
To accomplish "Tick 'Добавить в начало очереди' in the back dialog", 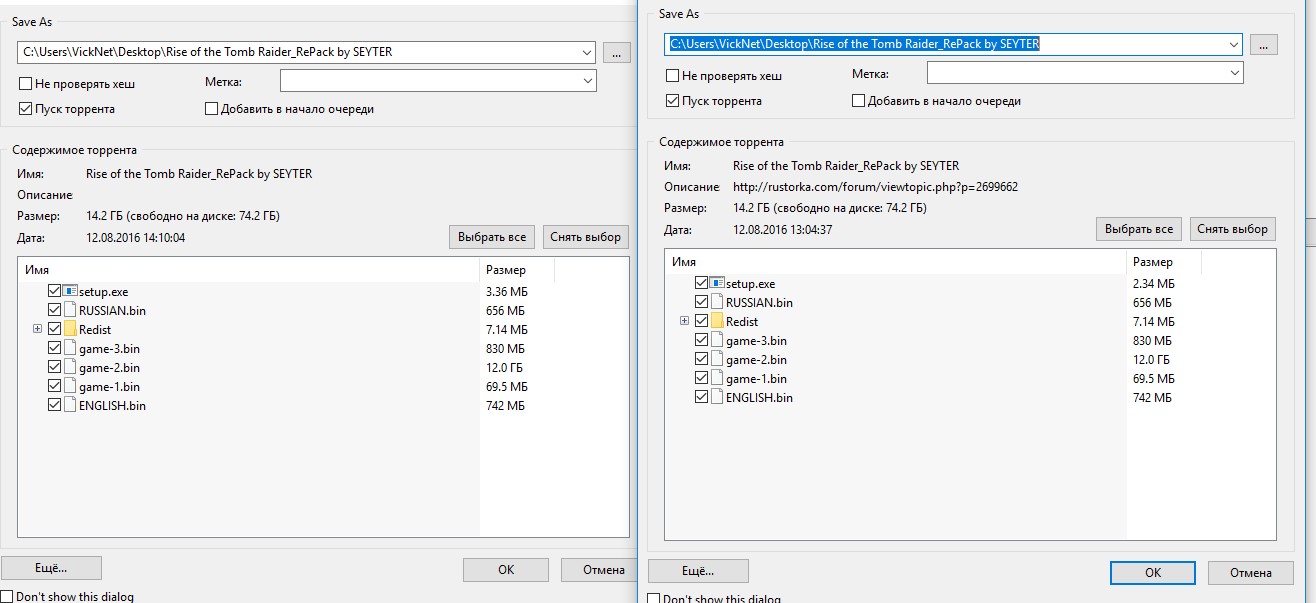I will 211,109.
